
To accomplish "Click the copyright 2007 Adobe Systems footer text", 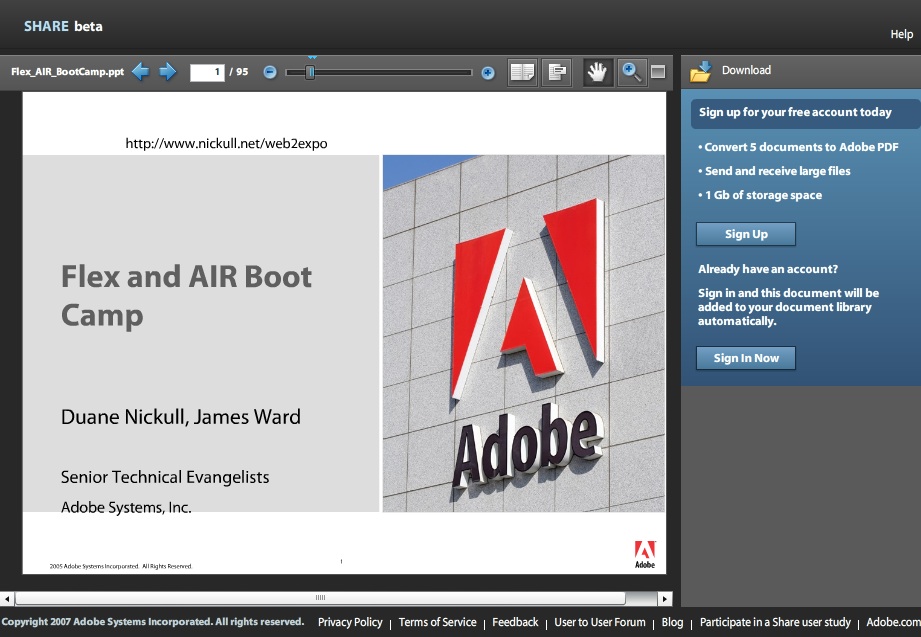I will [x=153, y=622].
